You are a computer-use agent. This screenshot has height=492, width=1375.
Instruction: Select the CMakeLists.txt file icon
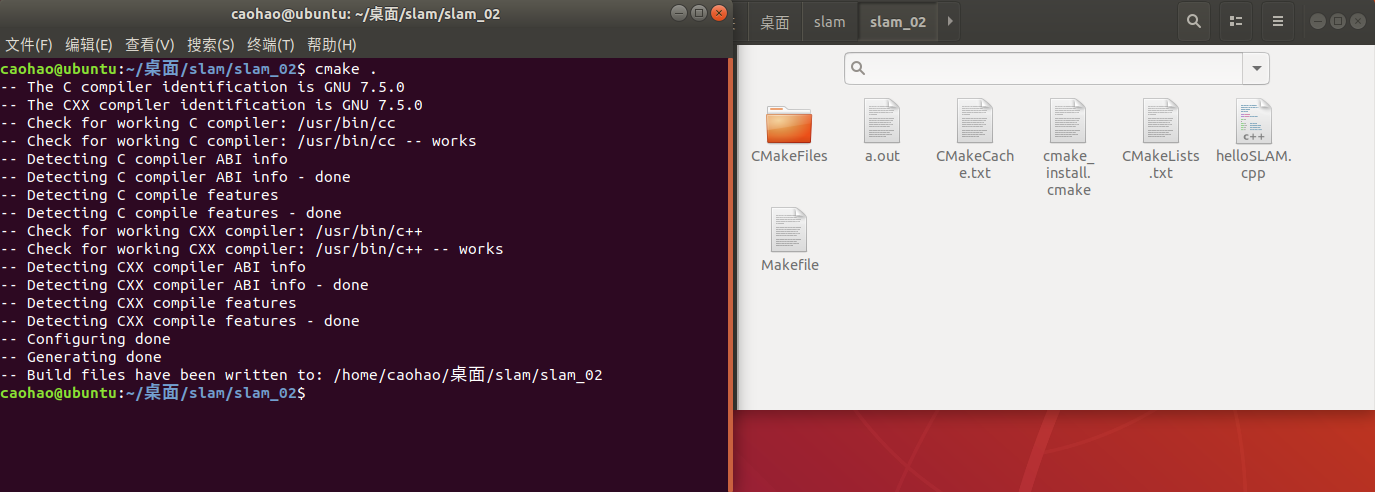1161,121
